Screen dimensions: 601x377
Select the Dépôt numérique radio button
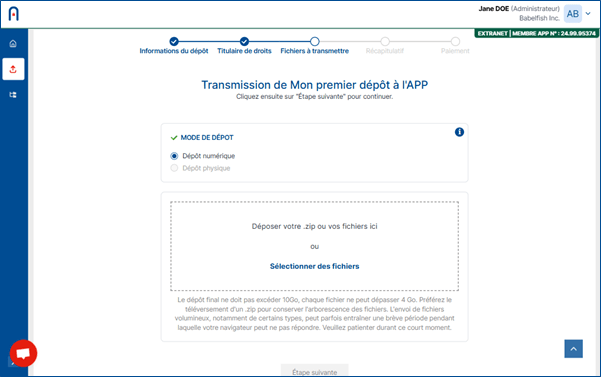click(174, 156)
